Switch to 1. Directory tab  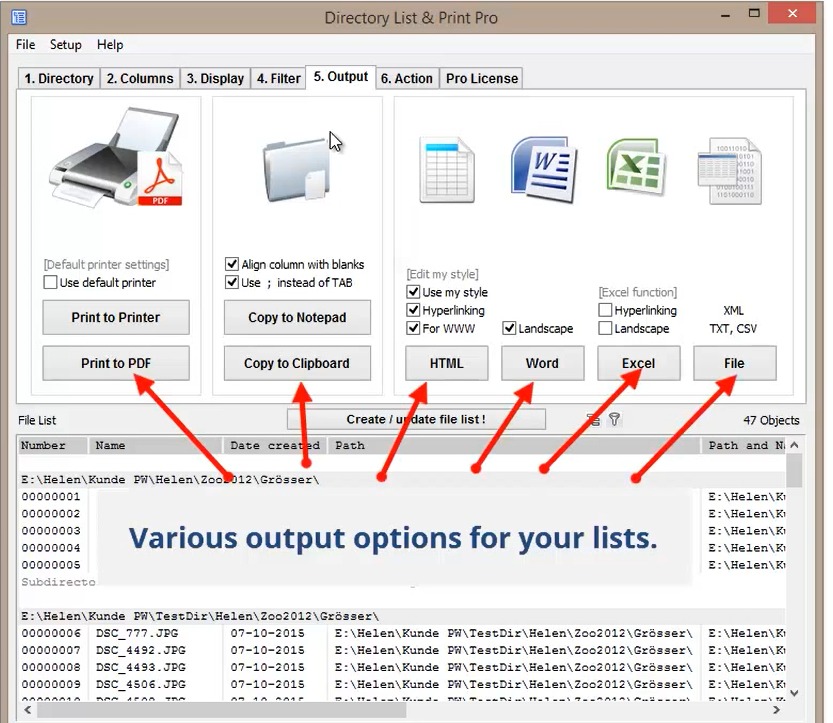tap(58, 79)
